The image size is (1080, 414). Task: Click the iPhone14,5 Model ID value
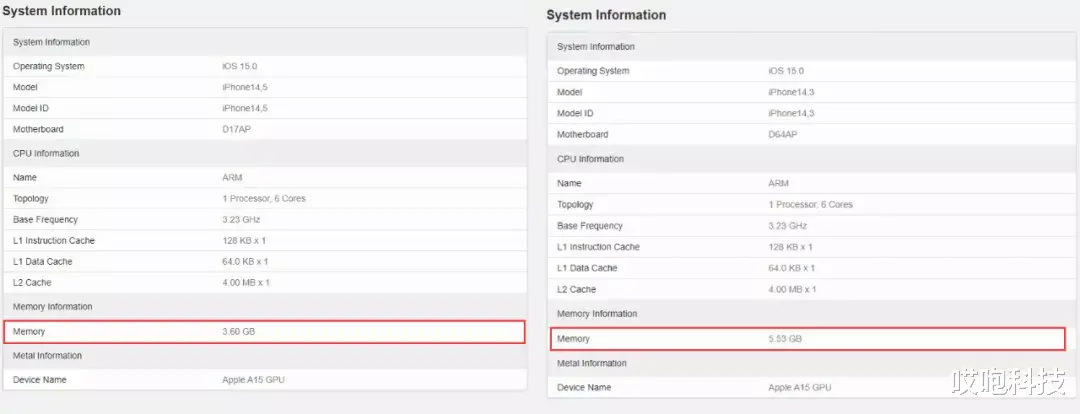click(244, 108)
